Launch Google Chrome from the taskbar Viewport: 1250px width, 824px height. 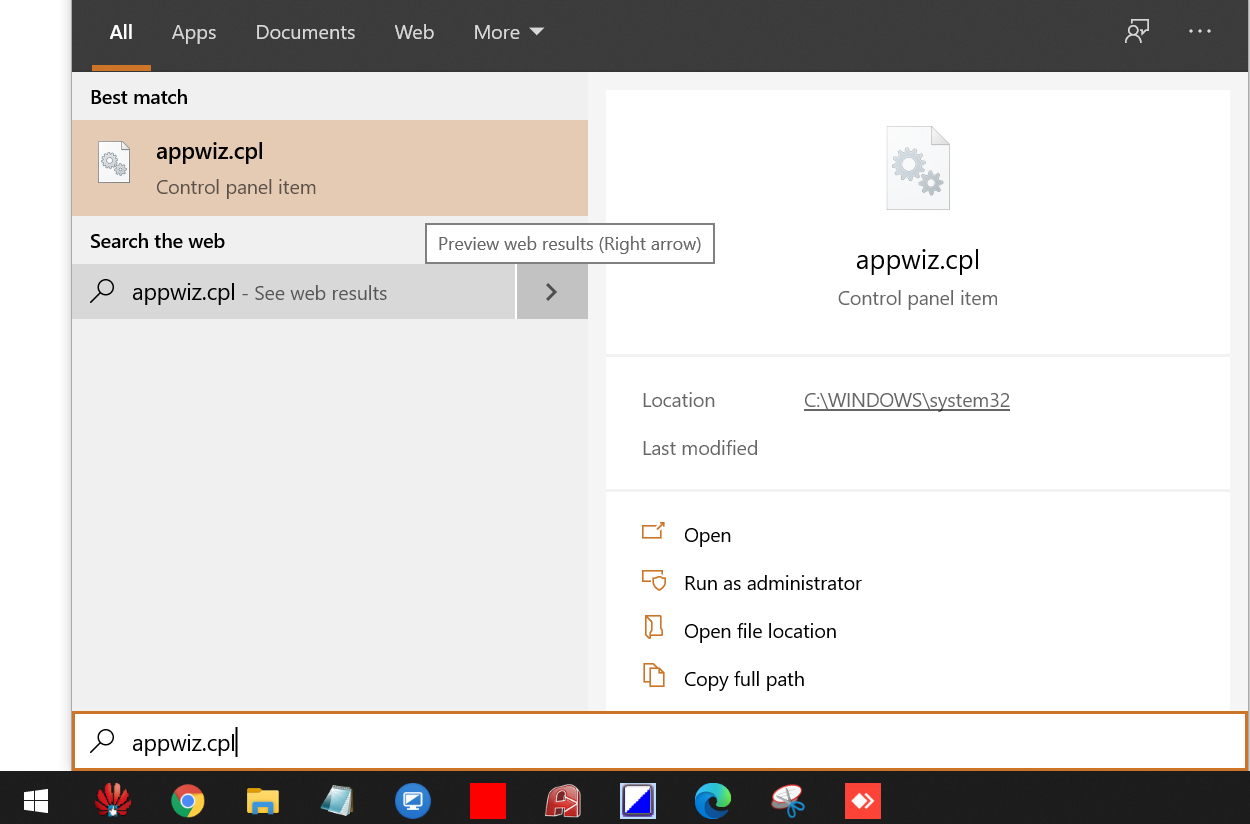pyautogui.click(x=187, y=800)
